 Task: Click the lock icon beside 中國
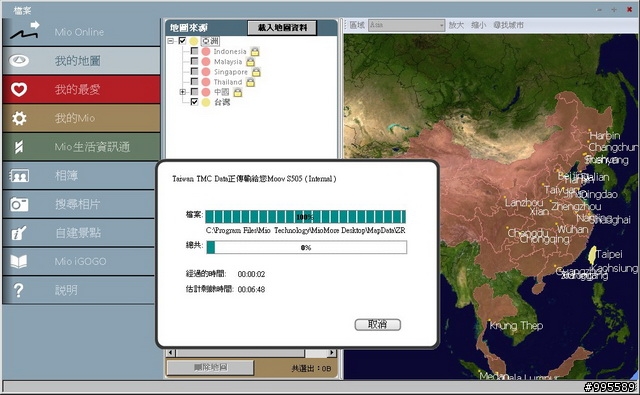point(238,92)
